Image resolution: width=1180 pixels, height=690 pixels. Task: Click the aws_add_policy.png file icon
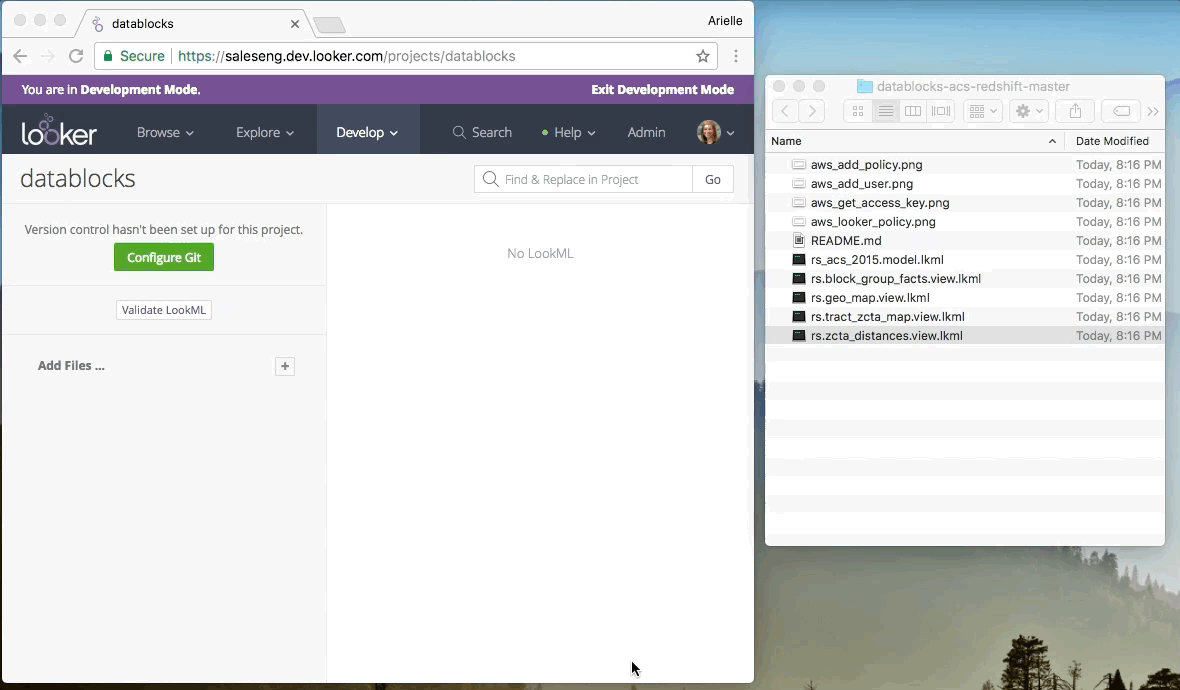coord(798,164)
